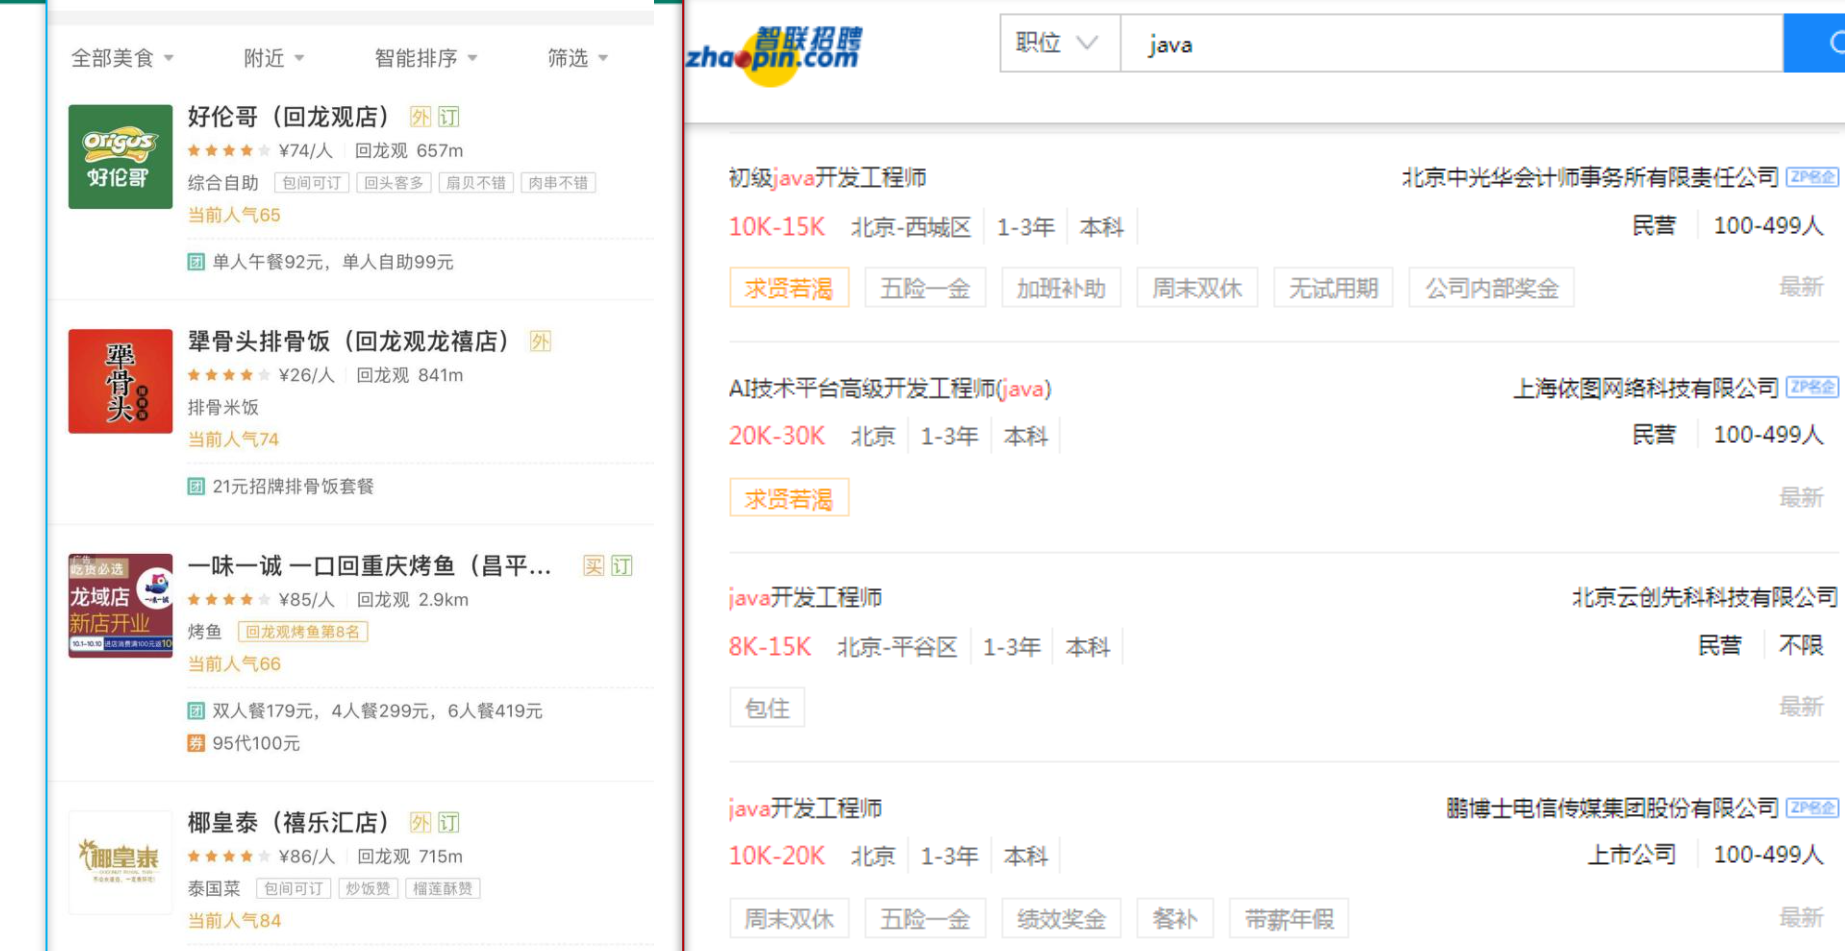Click the 订 booking badge for 好伦哥
Viewport: 1845px width, 951px height.
click(449, 117)
